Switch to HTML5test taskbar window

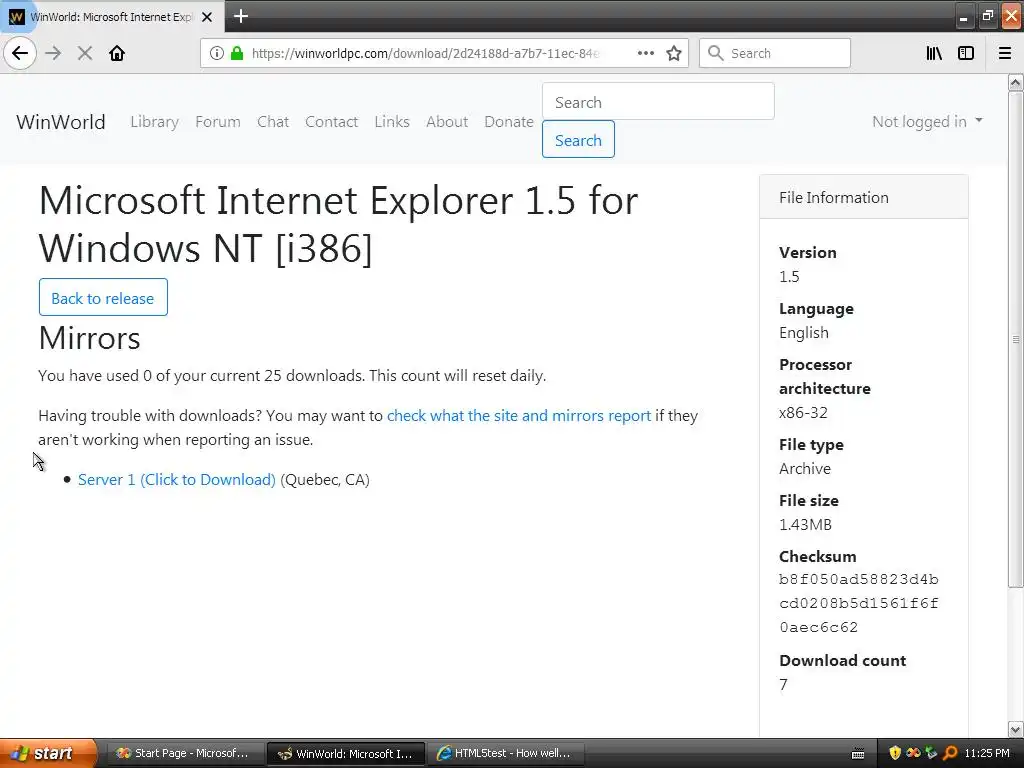point(505,753)
